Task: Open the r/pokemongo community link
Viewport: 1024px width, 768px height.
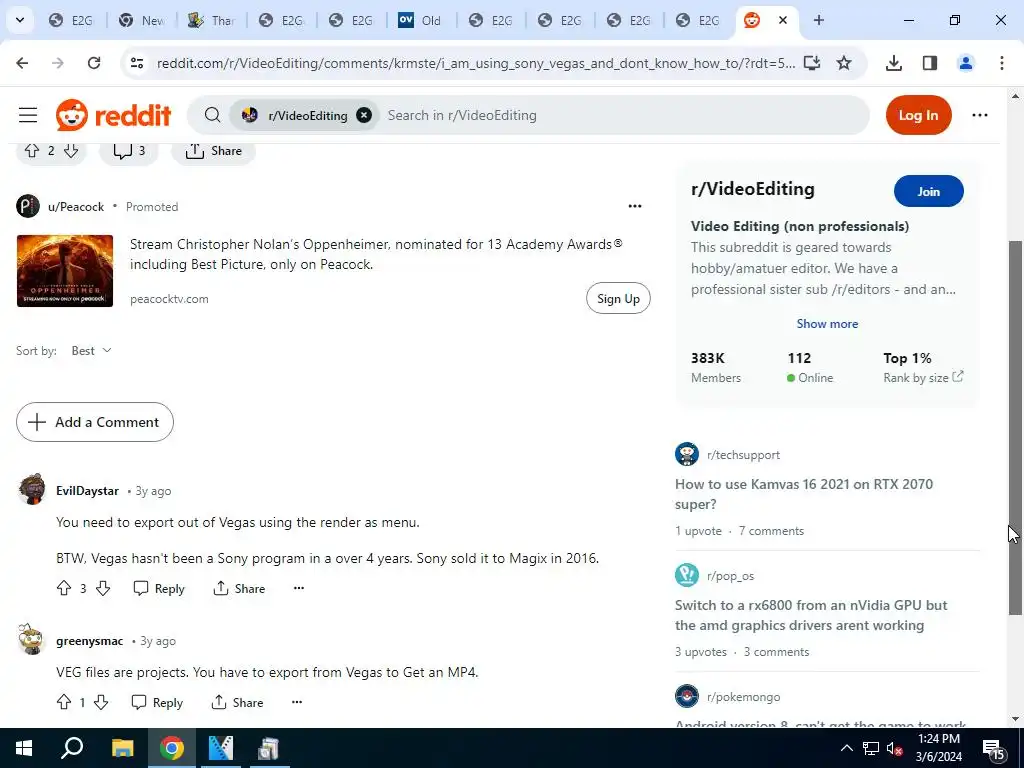Action: pos(743,697)
